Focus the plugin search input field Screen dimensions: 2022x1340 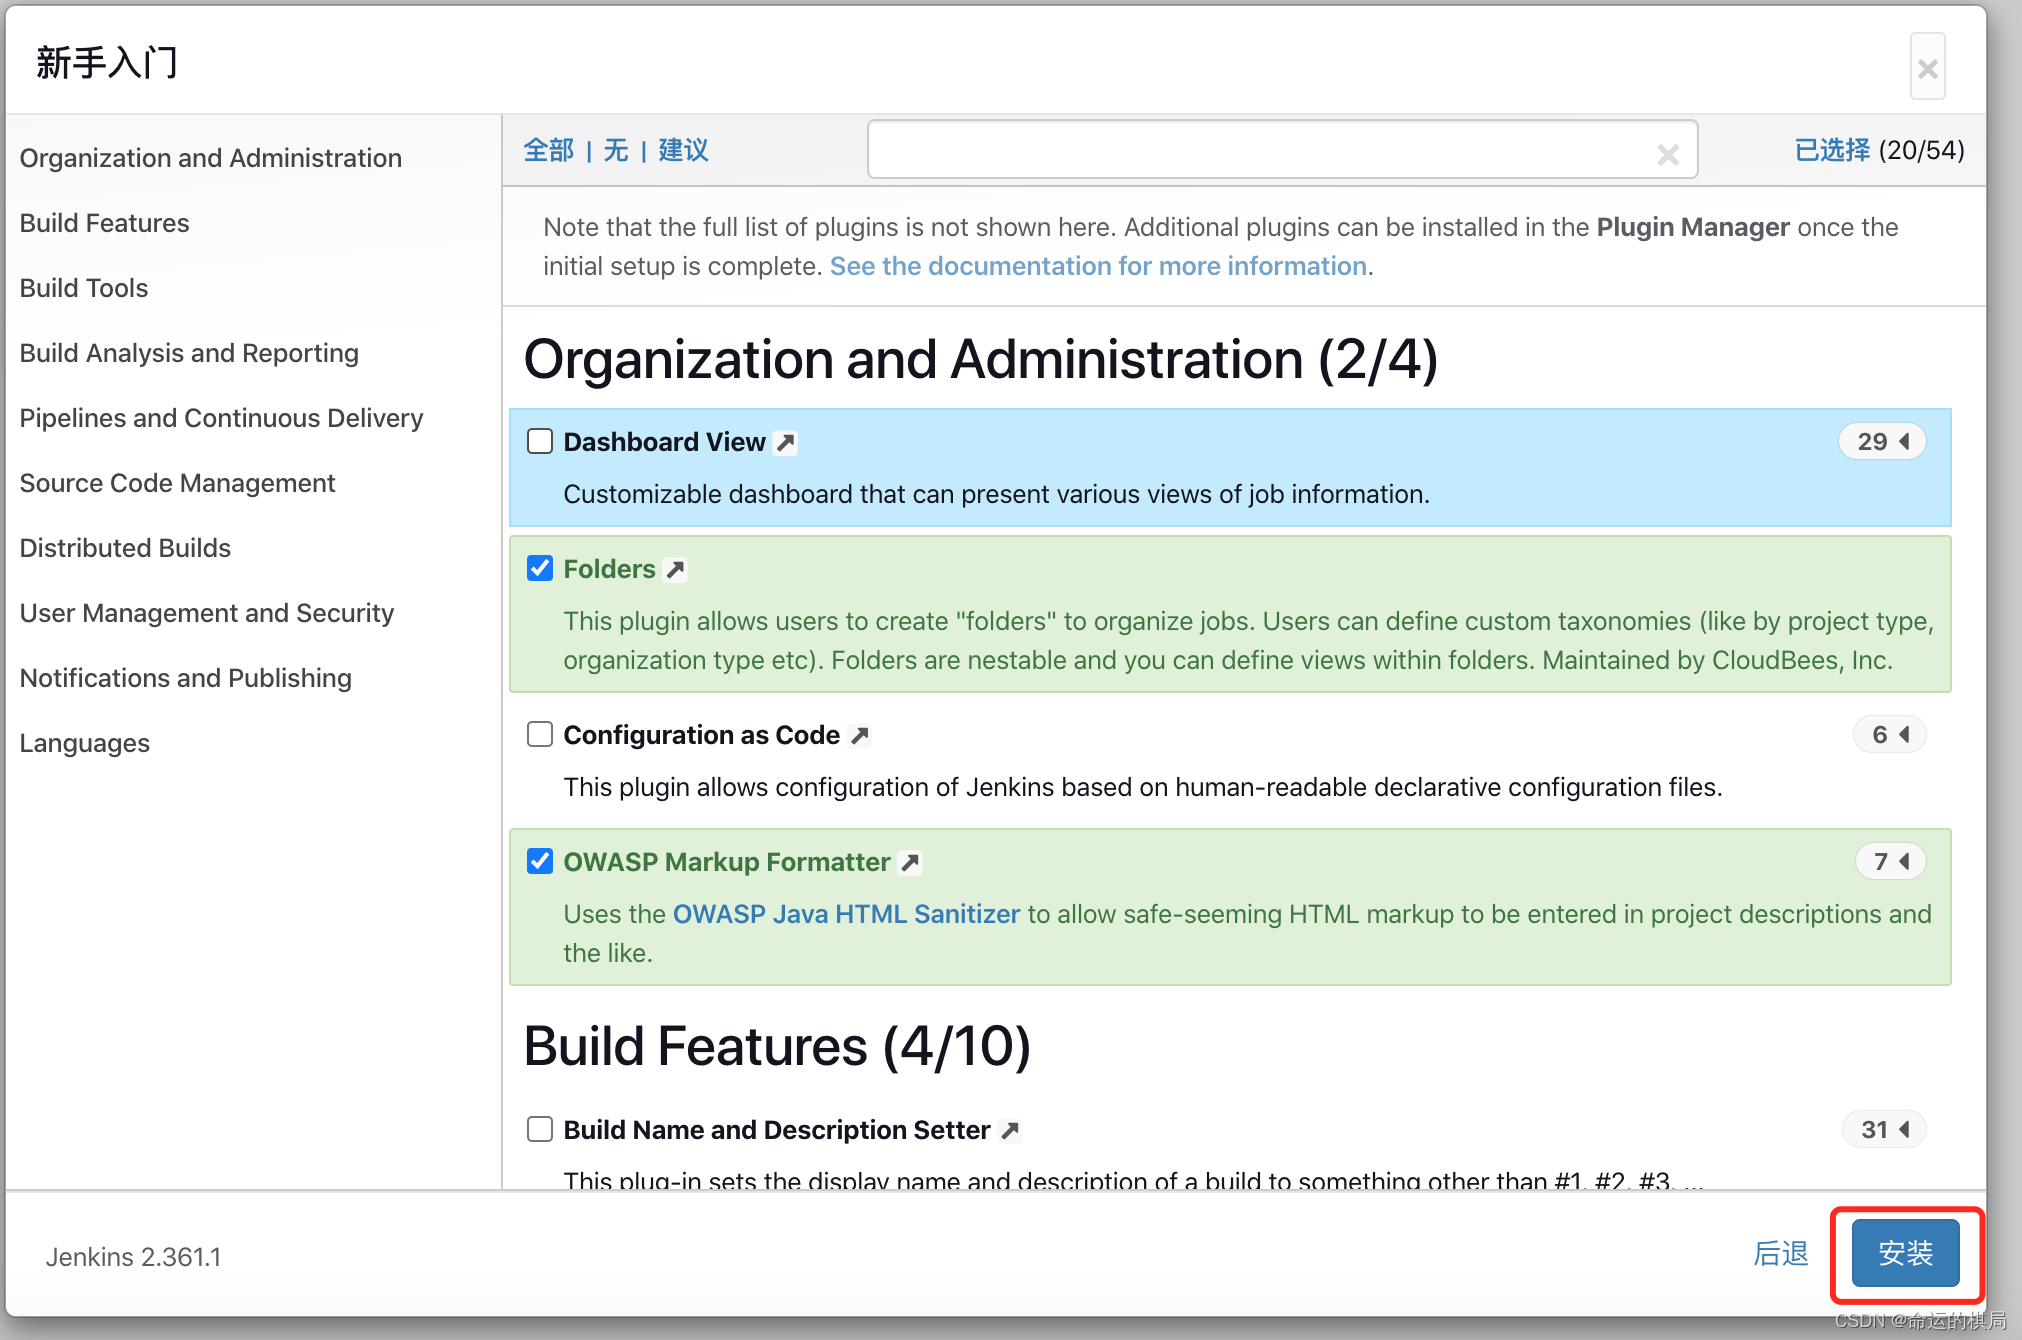point(1260,150)
